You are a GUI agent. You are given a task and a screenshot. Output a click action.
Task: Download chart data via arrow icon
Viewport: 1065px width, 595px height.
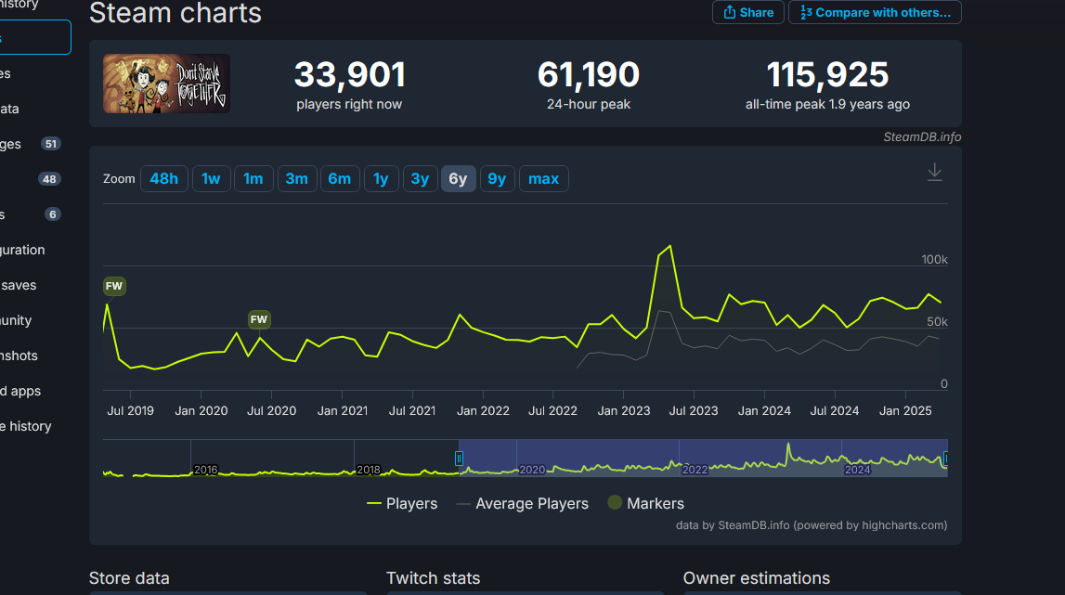[935, 172]
